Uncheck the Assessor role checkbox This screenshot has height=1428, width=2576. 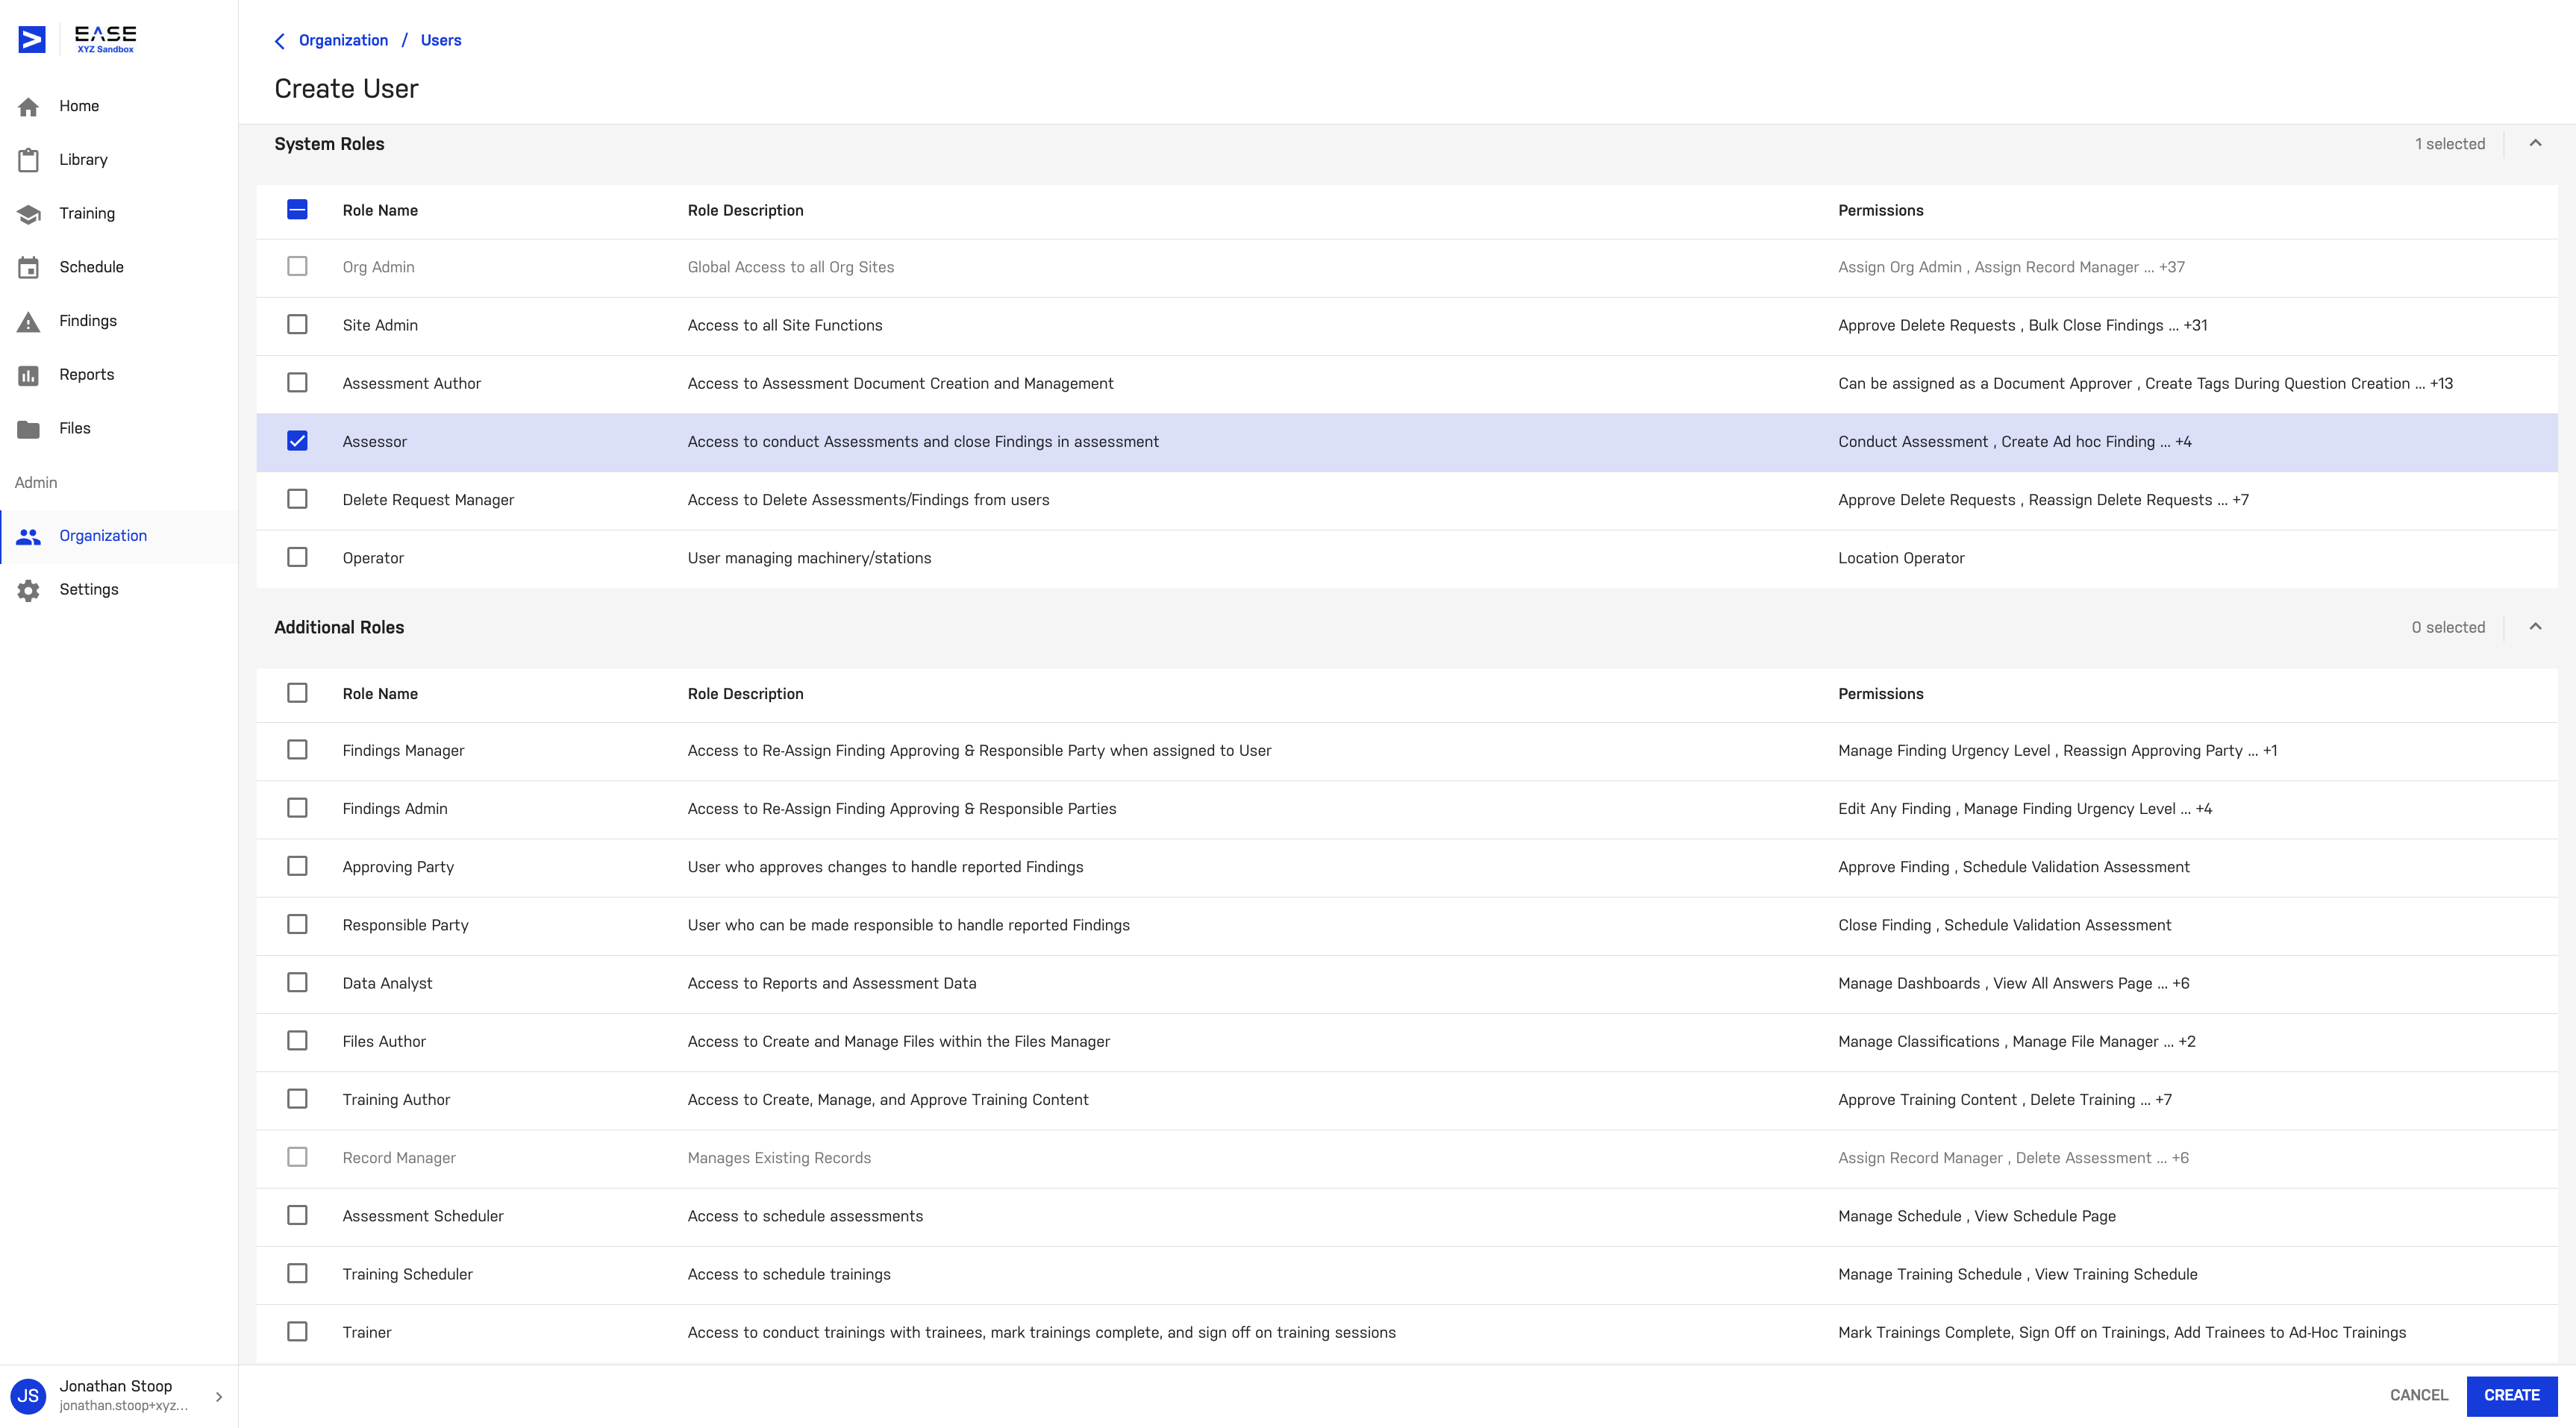297,441
